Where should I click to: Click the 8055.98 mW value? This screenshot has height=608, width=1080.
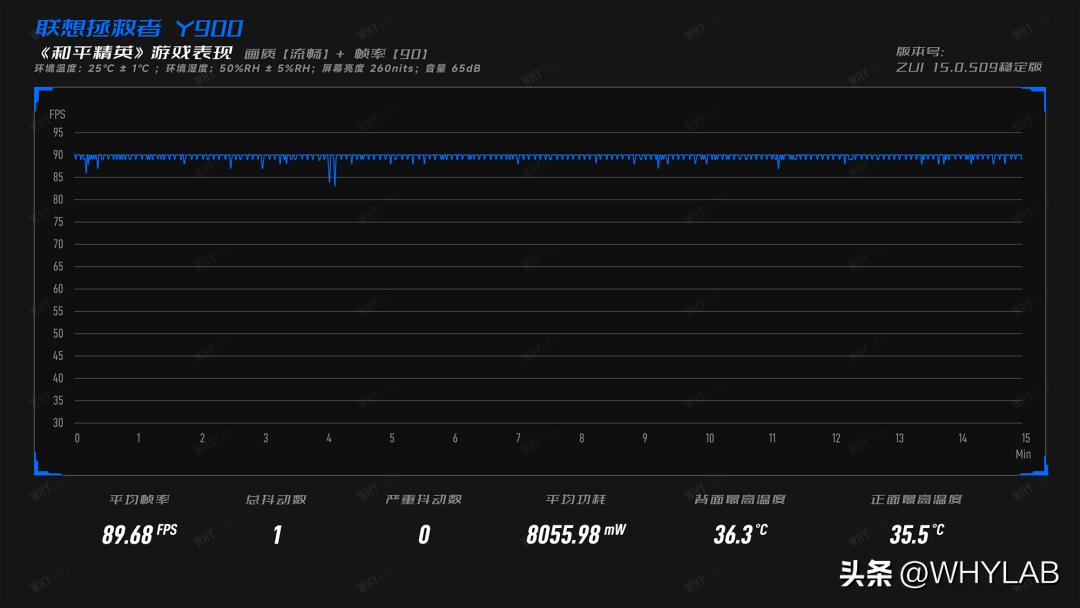click(x=576, y=534)
